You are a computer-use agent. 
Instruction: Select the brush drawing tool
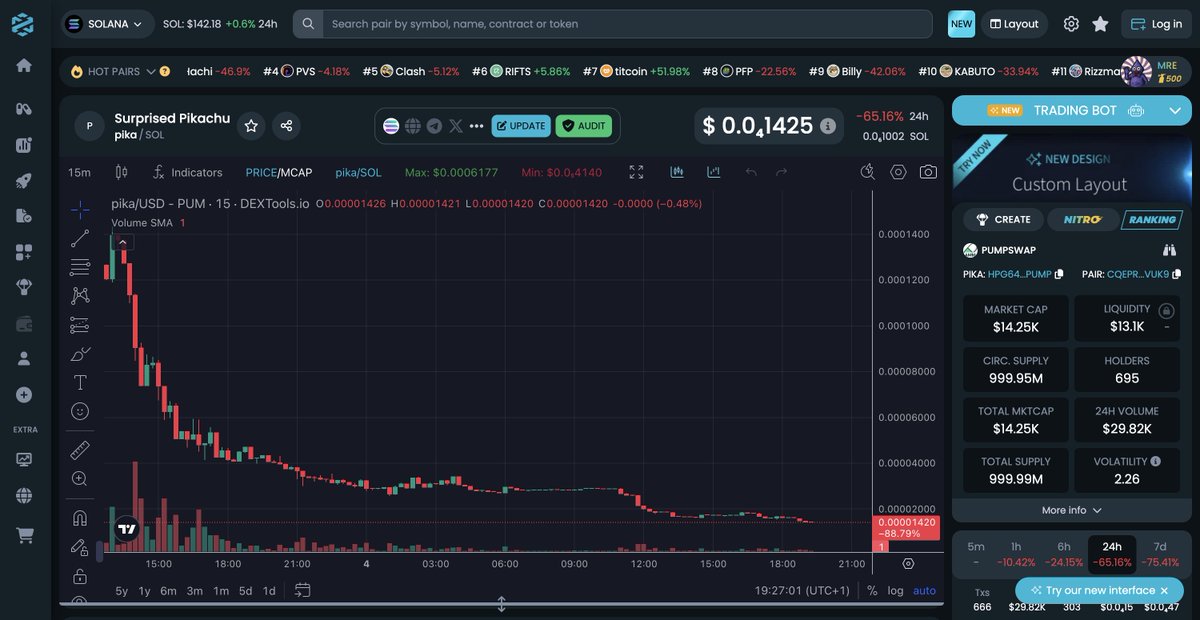pyautogui.click(x=80, y=354)
